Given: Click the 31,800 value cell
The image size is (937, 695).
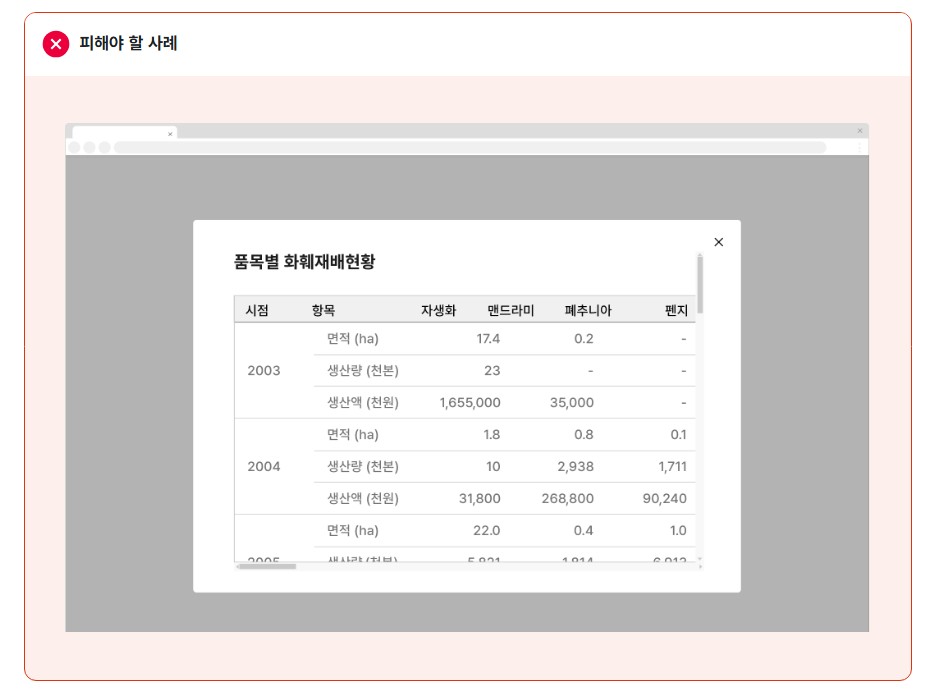Looking at the screenshot, I should click(480, 498).
